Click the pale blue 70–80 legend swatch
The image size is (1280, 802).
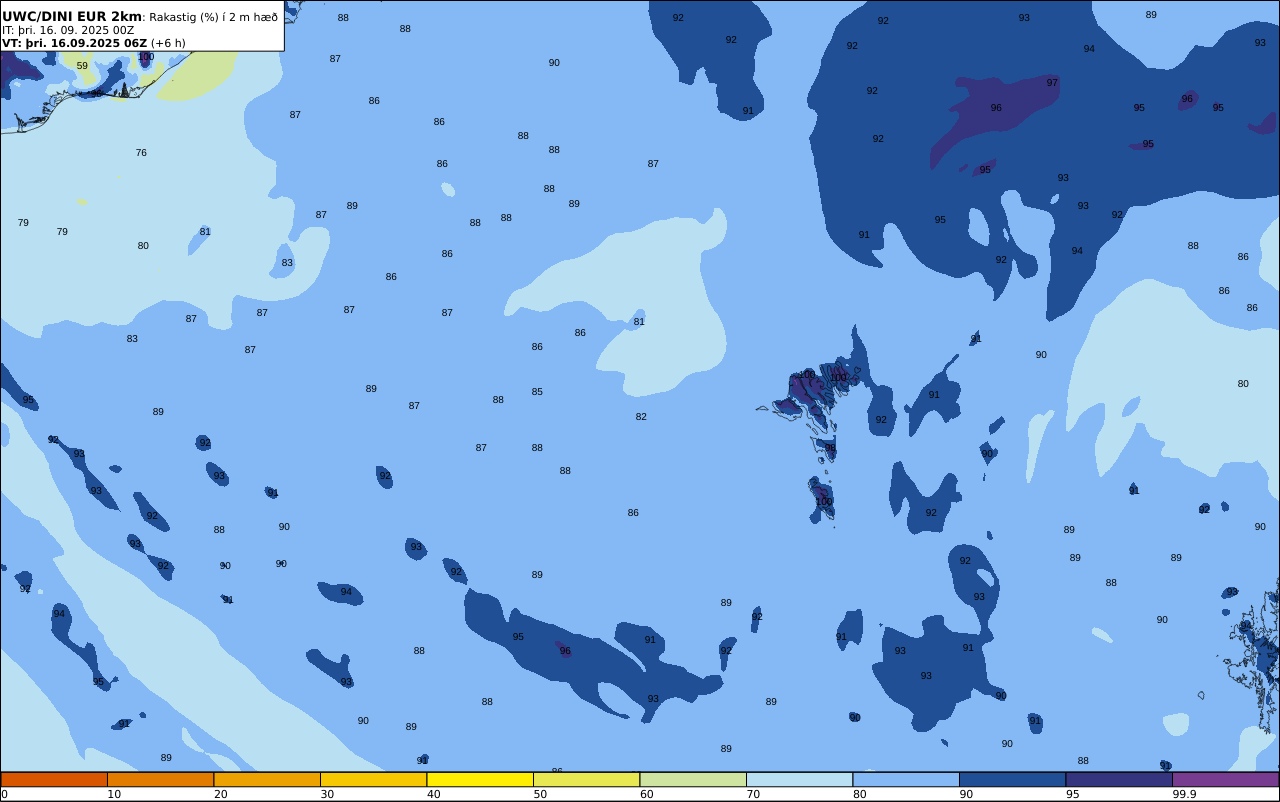799,779
